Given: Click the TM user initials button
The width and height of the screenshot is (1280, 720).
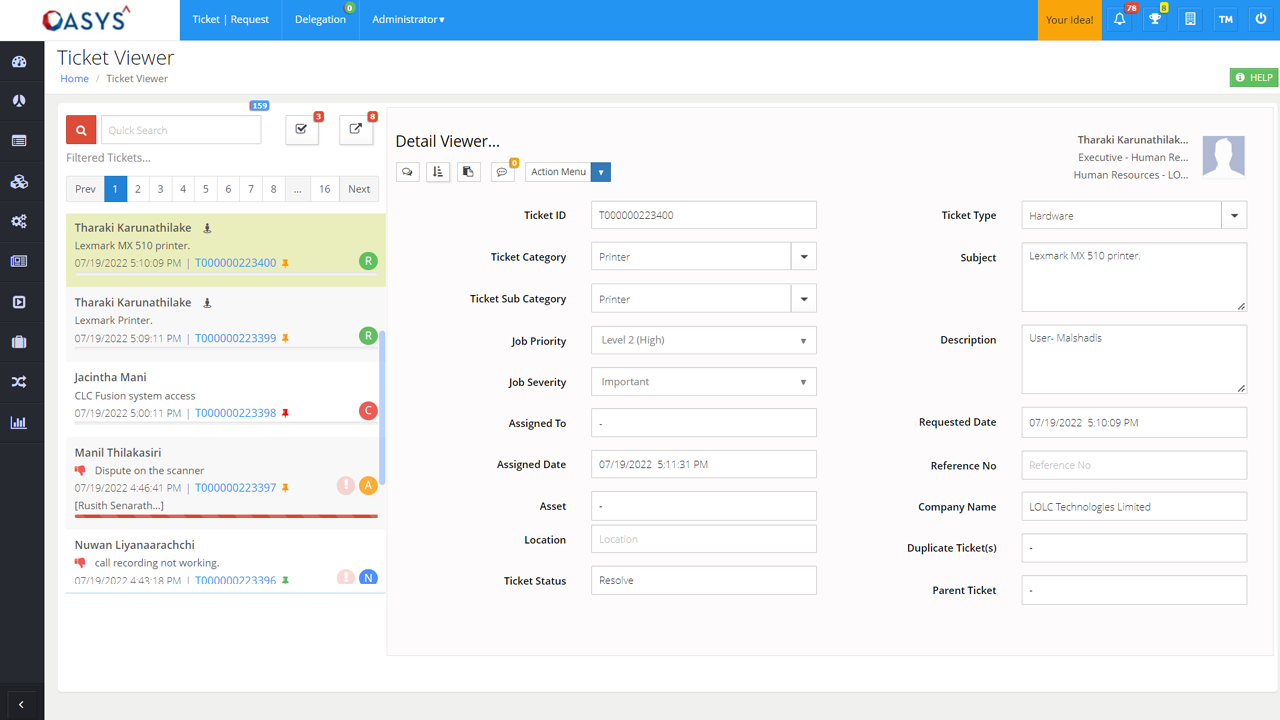Looking at the screenshot, I should [1226, 20].
